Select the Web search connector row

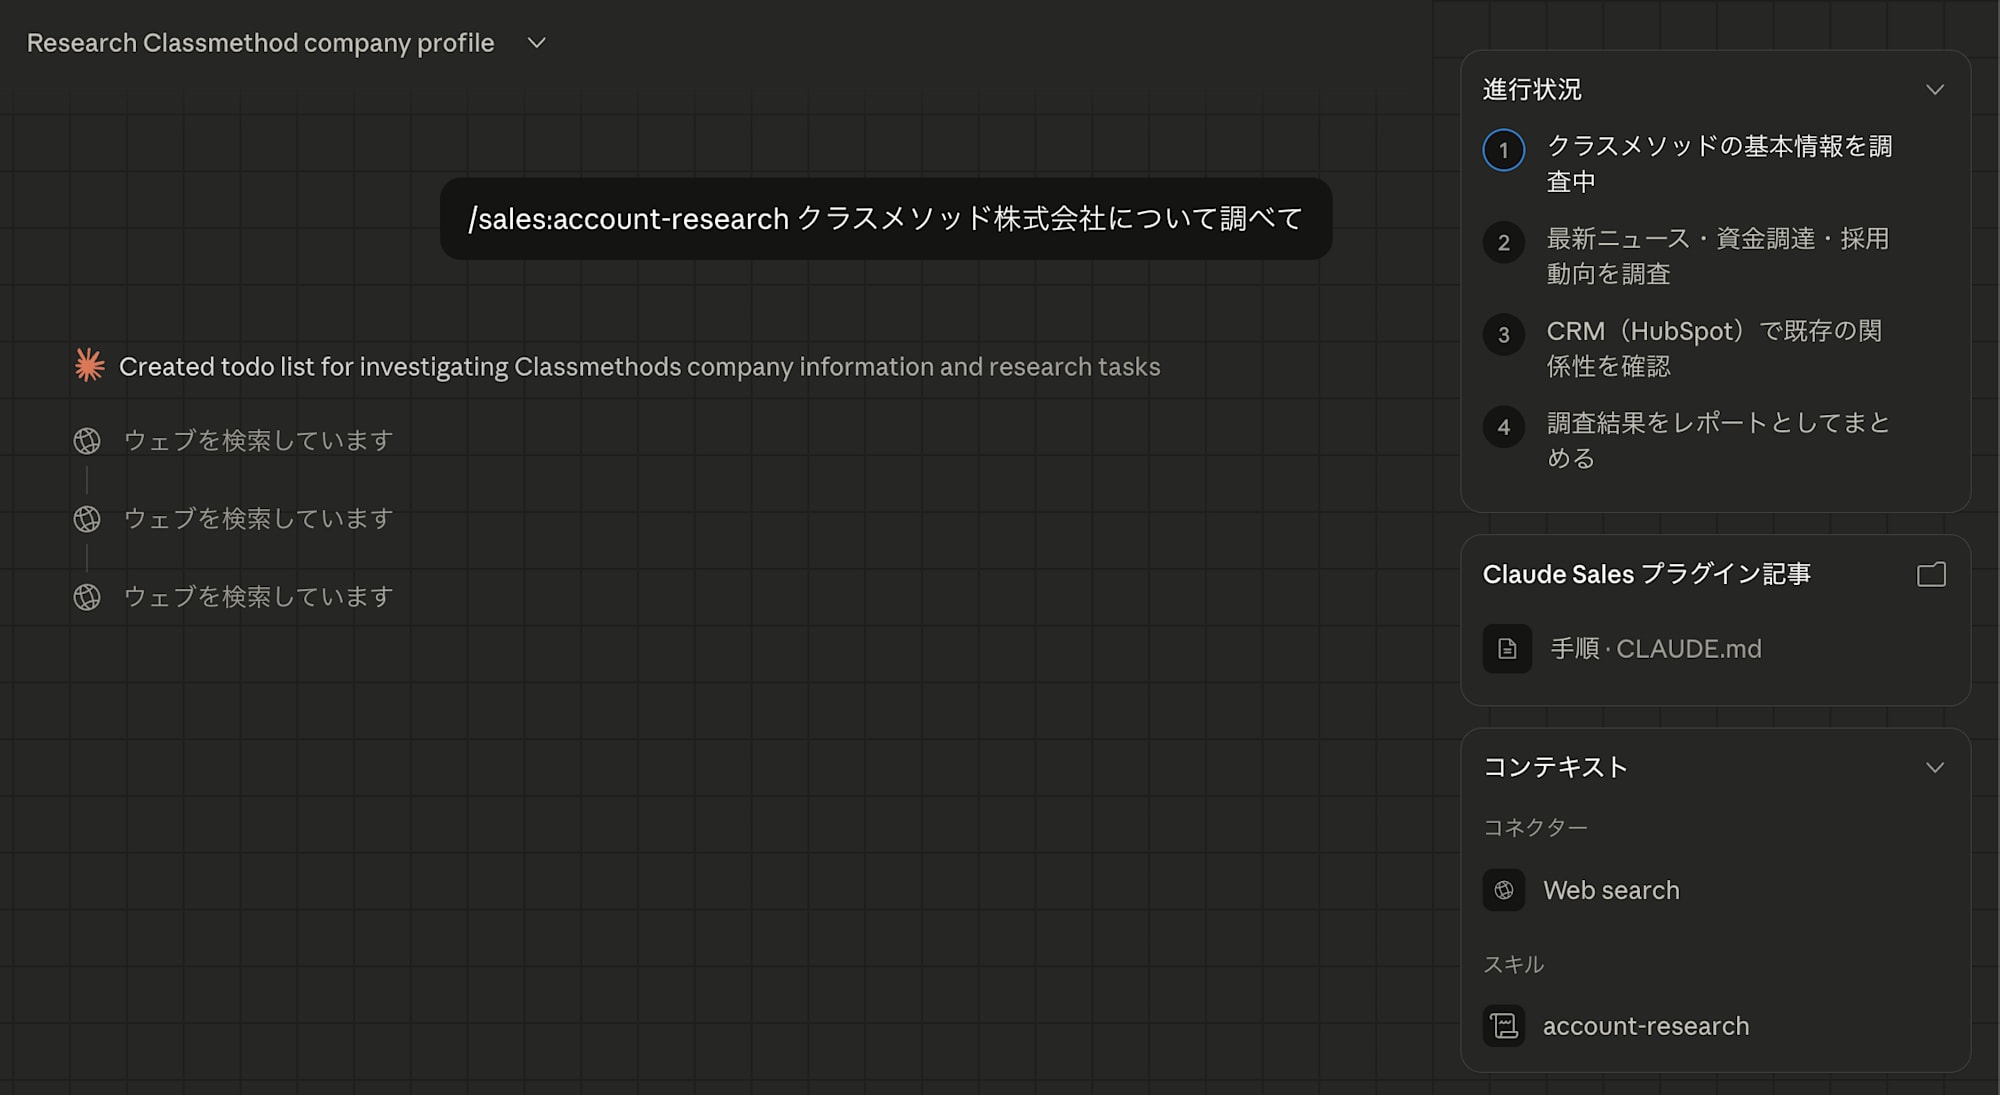pos(1611,890)
